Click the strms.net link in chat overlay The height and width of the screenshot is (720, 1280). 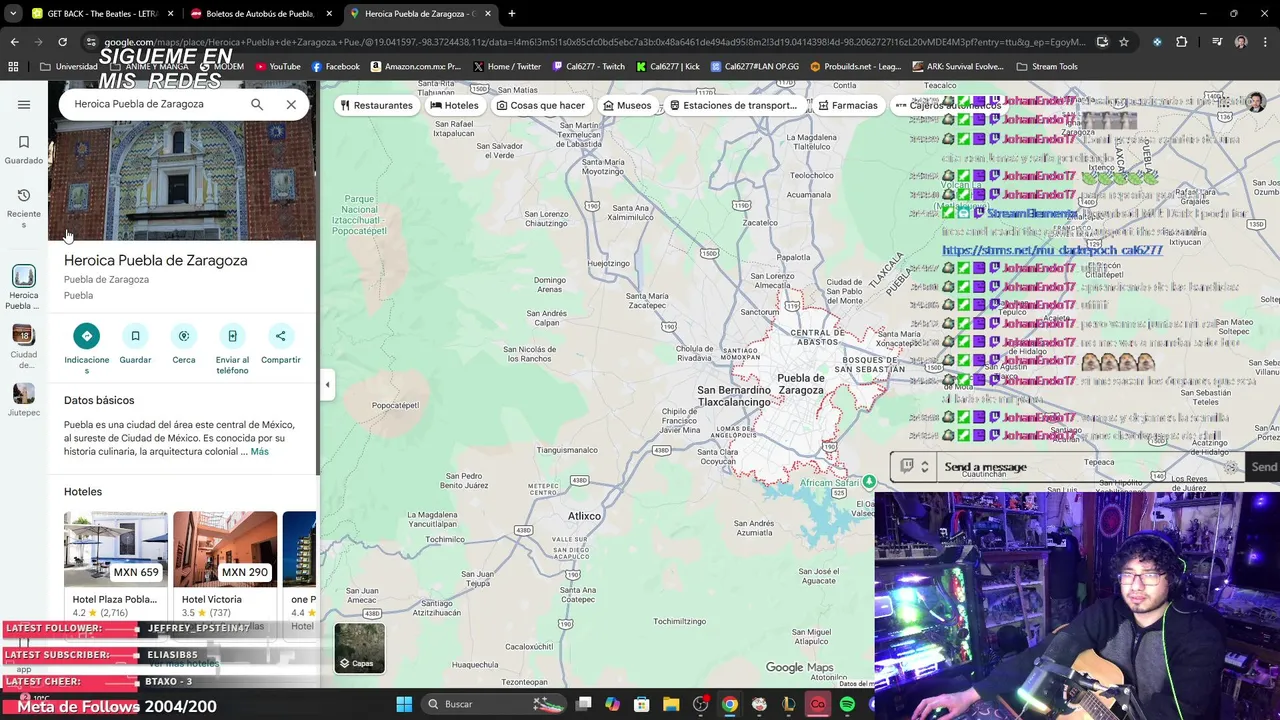(x=1052, y=250)
